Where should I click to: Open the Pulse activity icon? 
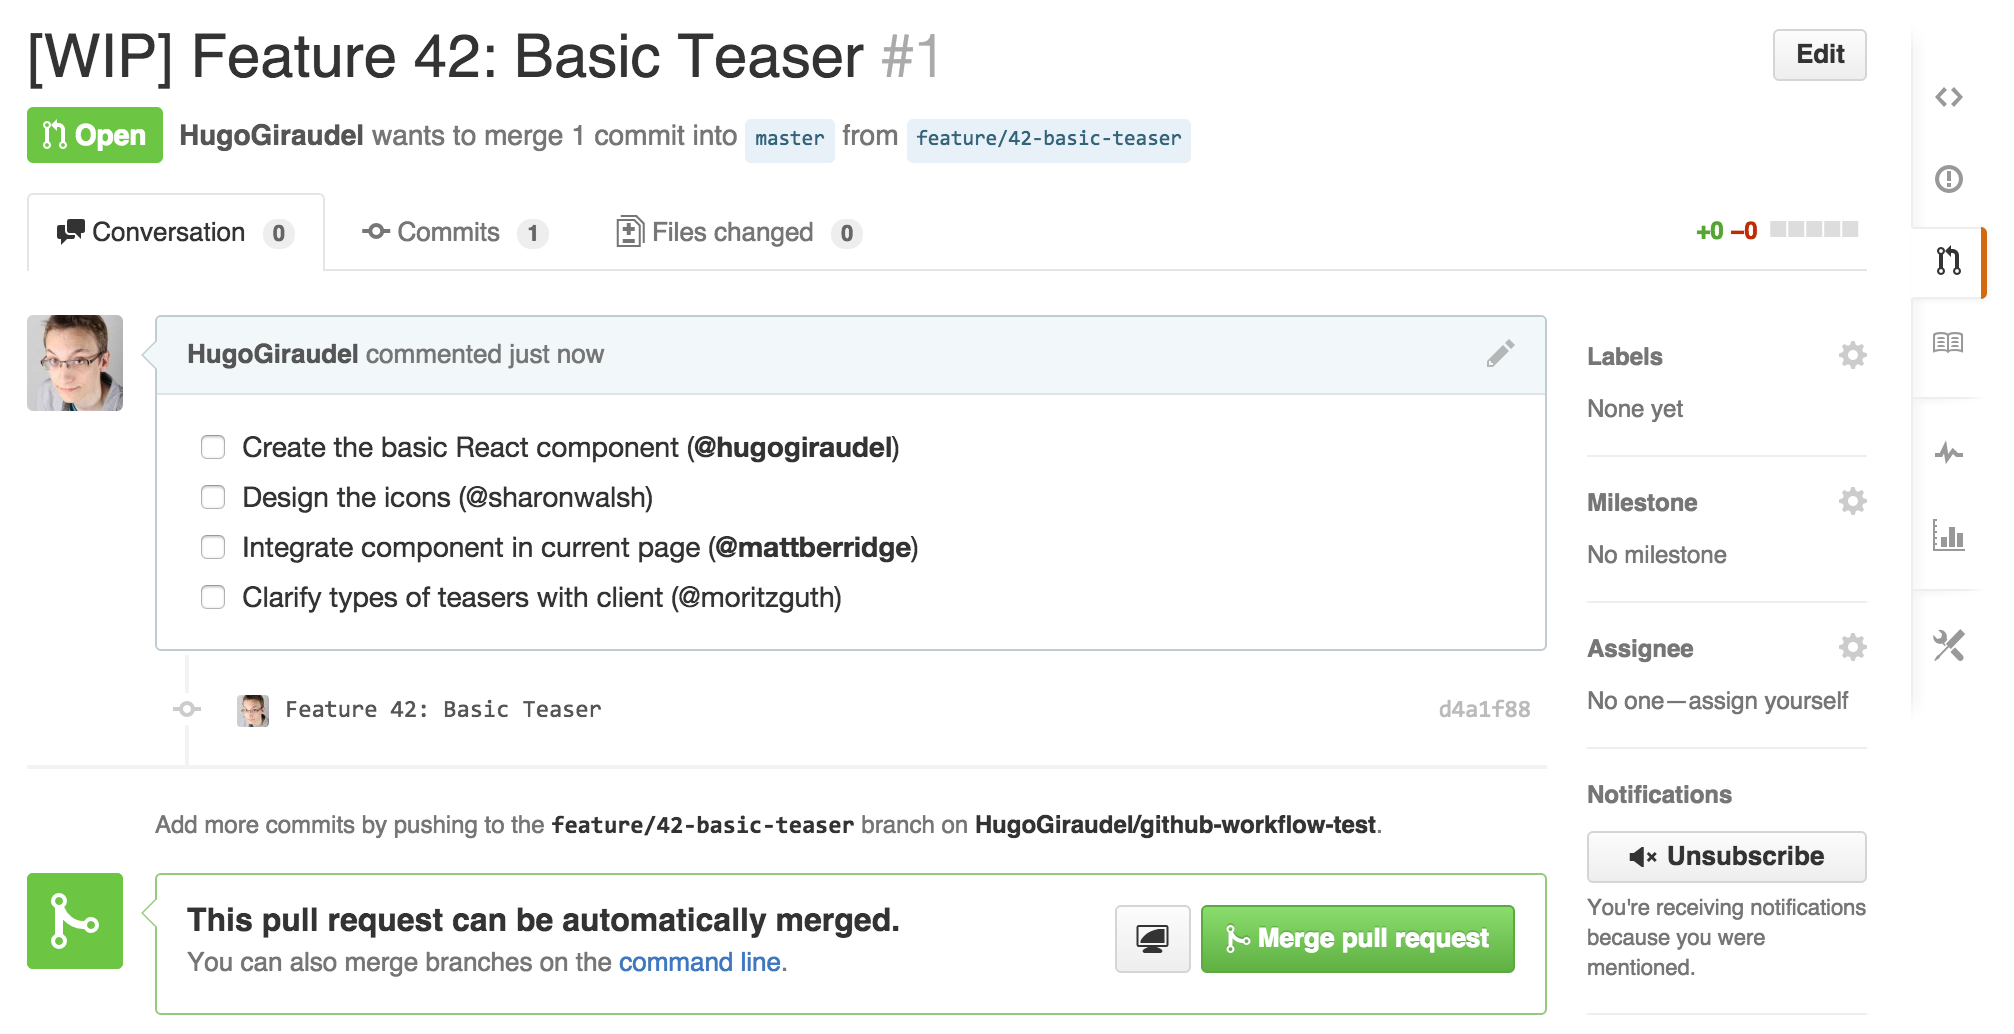point(1948,453)
